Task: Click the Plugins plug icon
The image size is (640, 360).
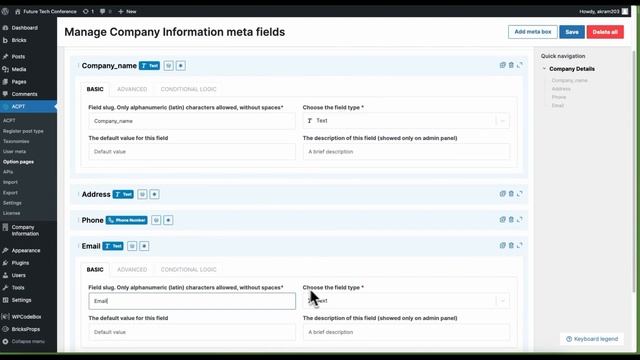Action: pyautogui.click(x=5, y=263)
